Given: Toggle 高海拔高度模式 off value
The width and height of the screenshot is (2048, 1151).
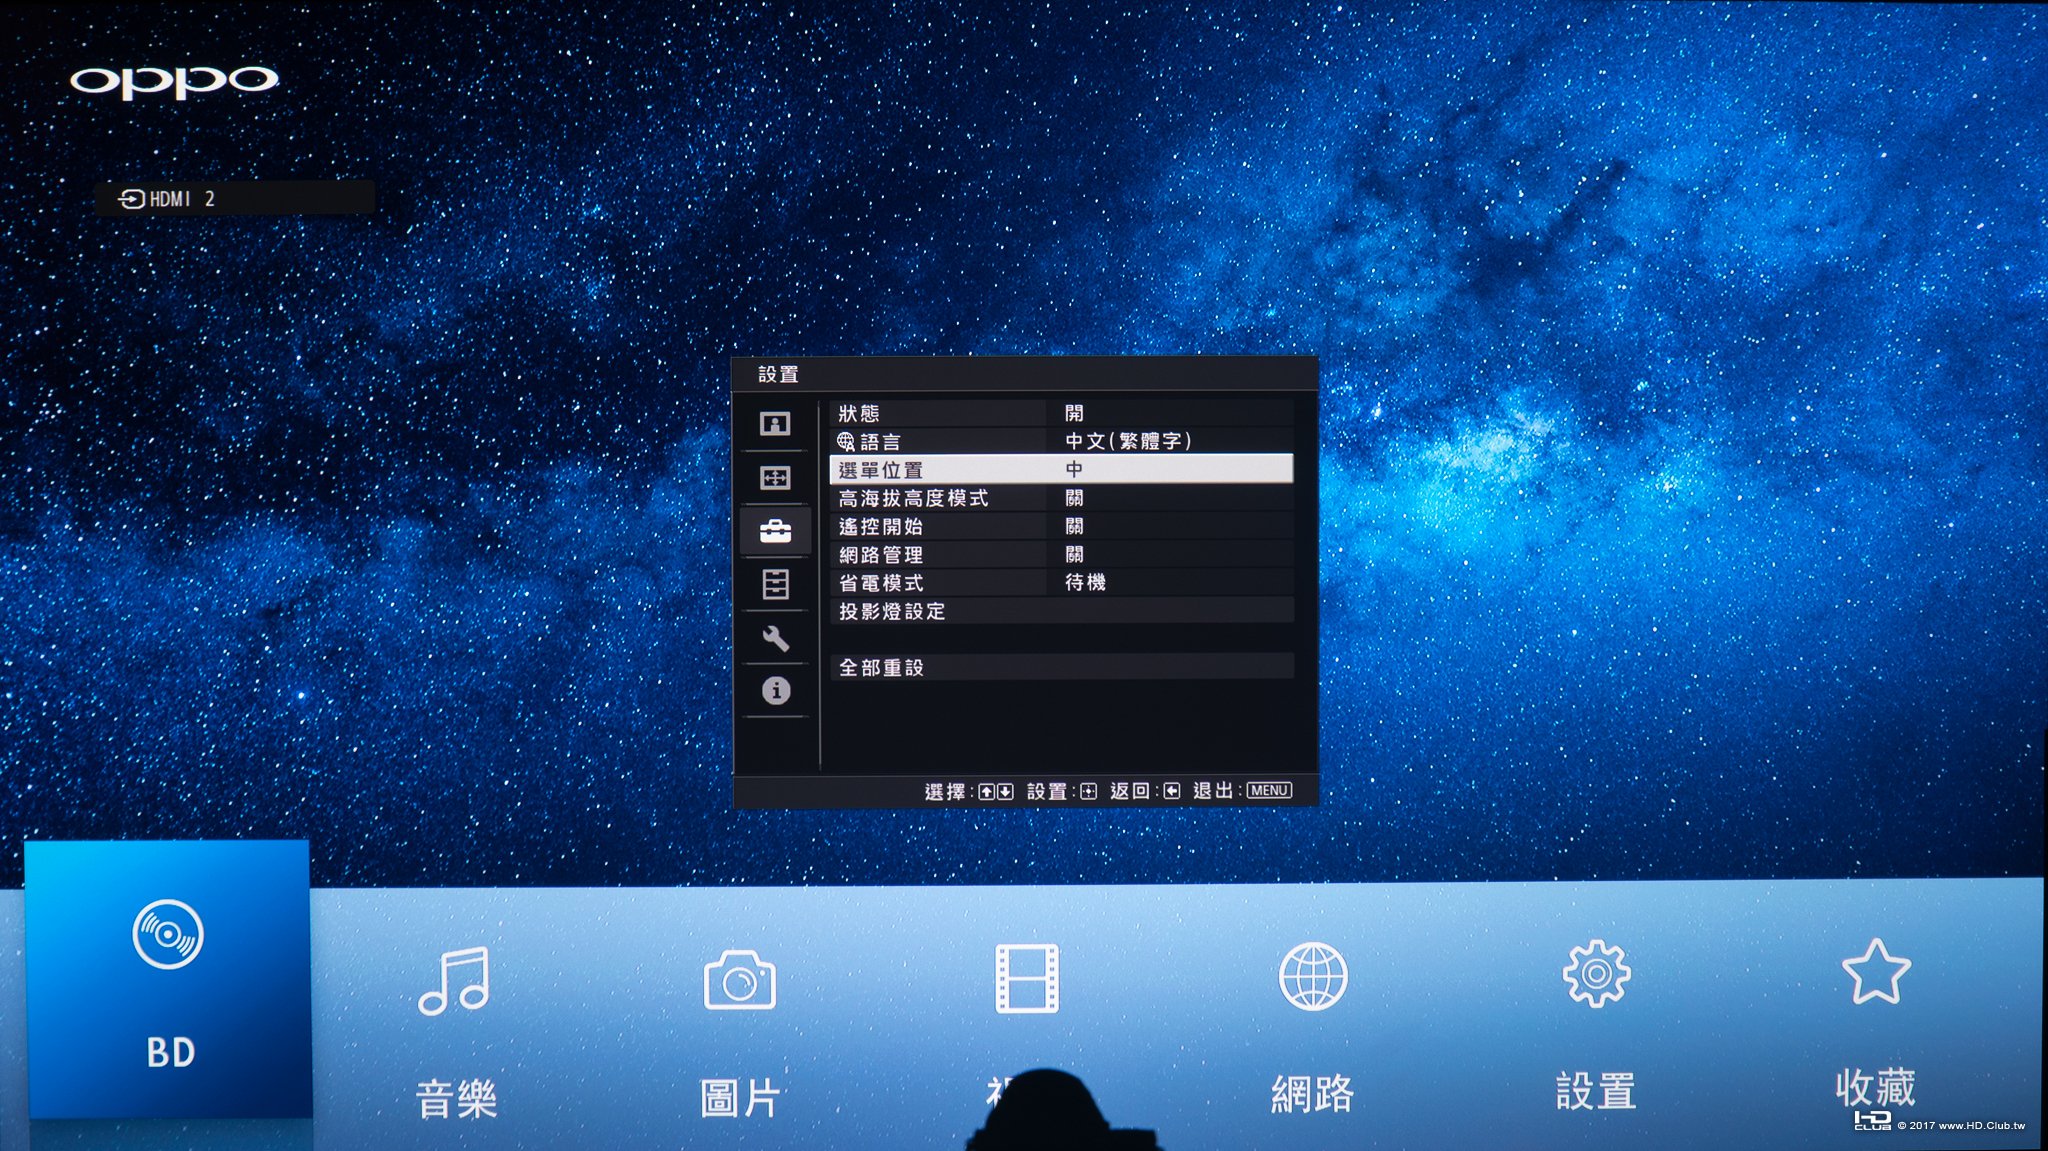Looking at the screenshot, I should point(1074,498).
